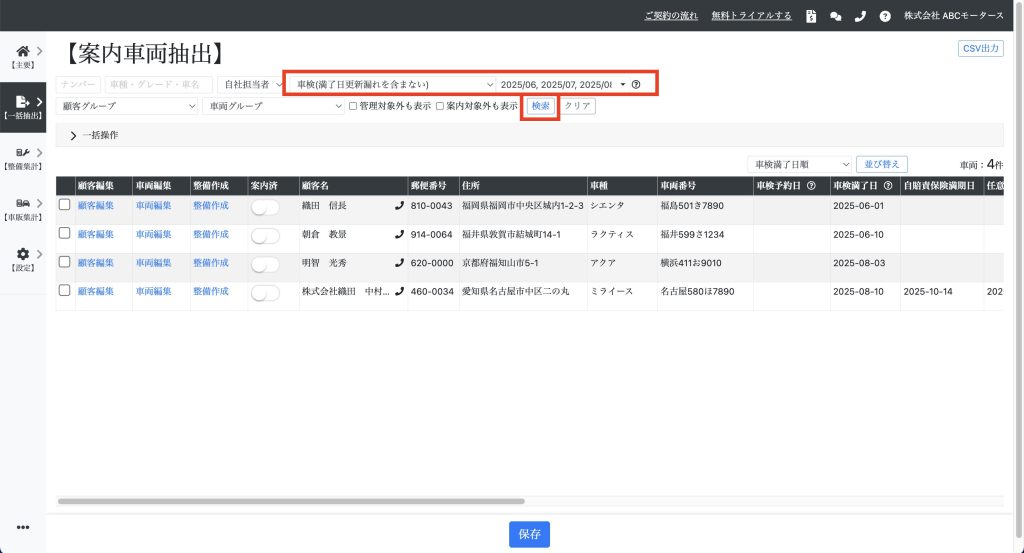
Task: Click 車両編集 link for 織田 信長
Action: coord(153,206)
